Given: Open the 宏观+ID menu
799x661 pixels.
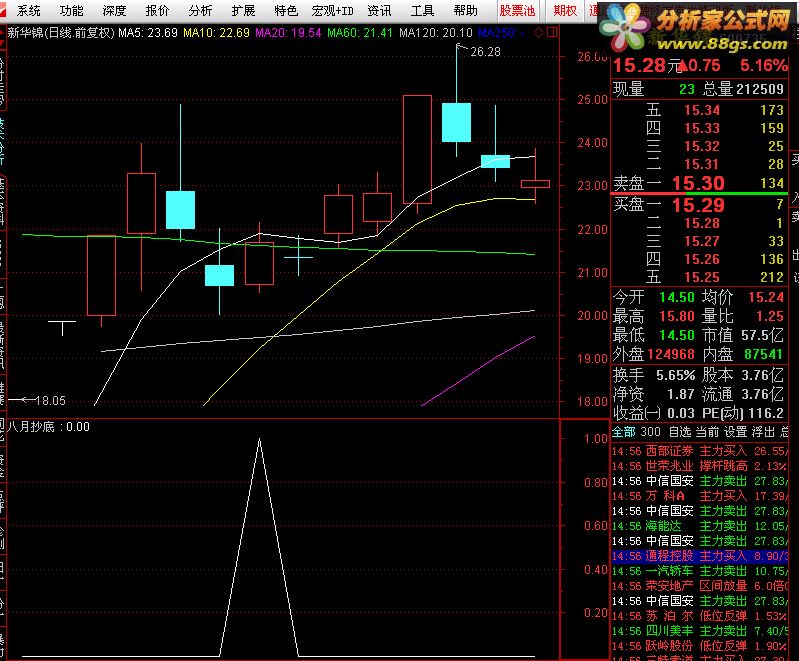Looking at the screenshot, I should [332, 10].
